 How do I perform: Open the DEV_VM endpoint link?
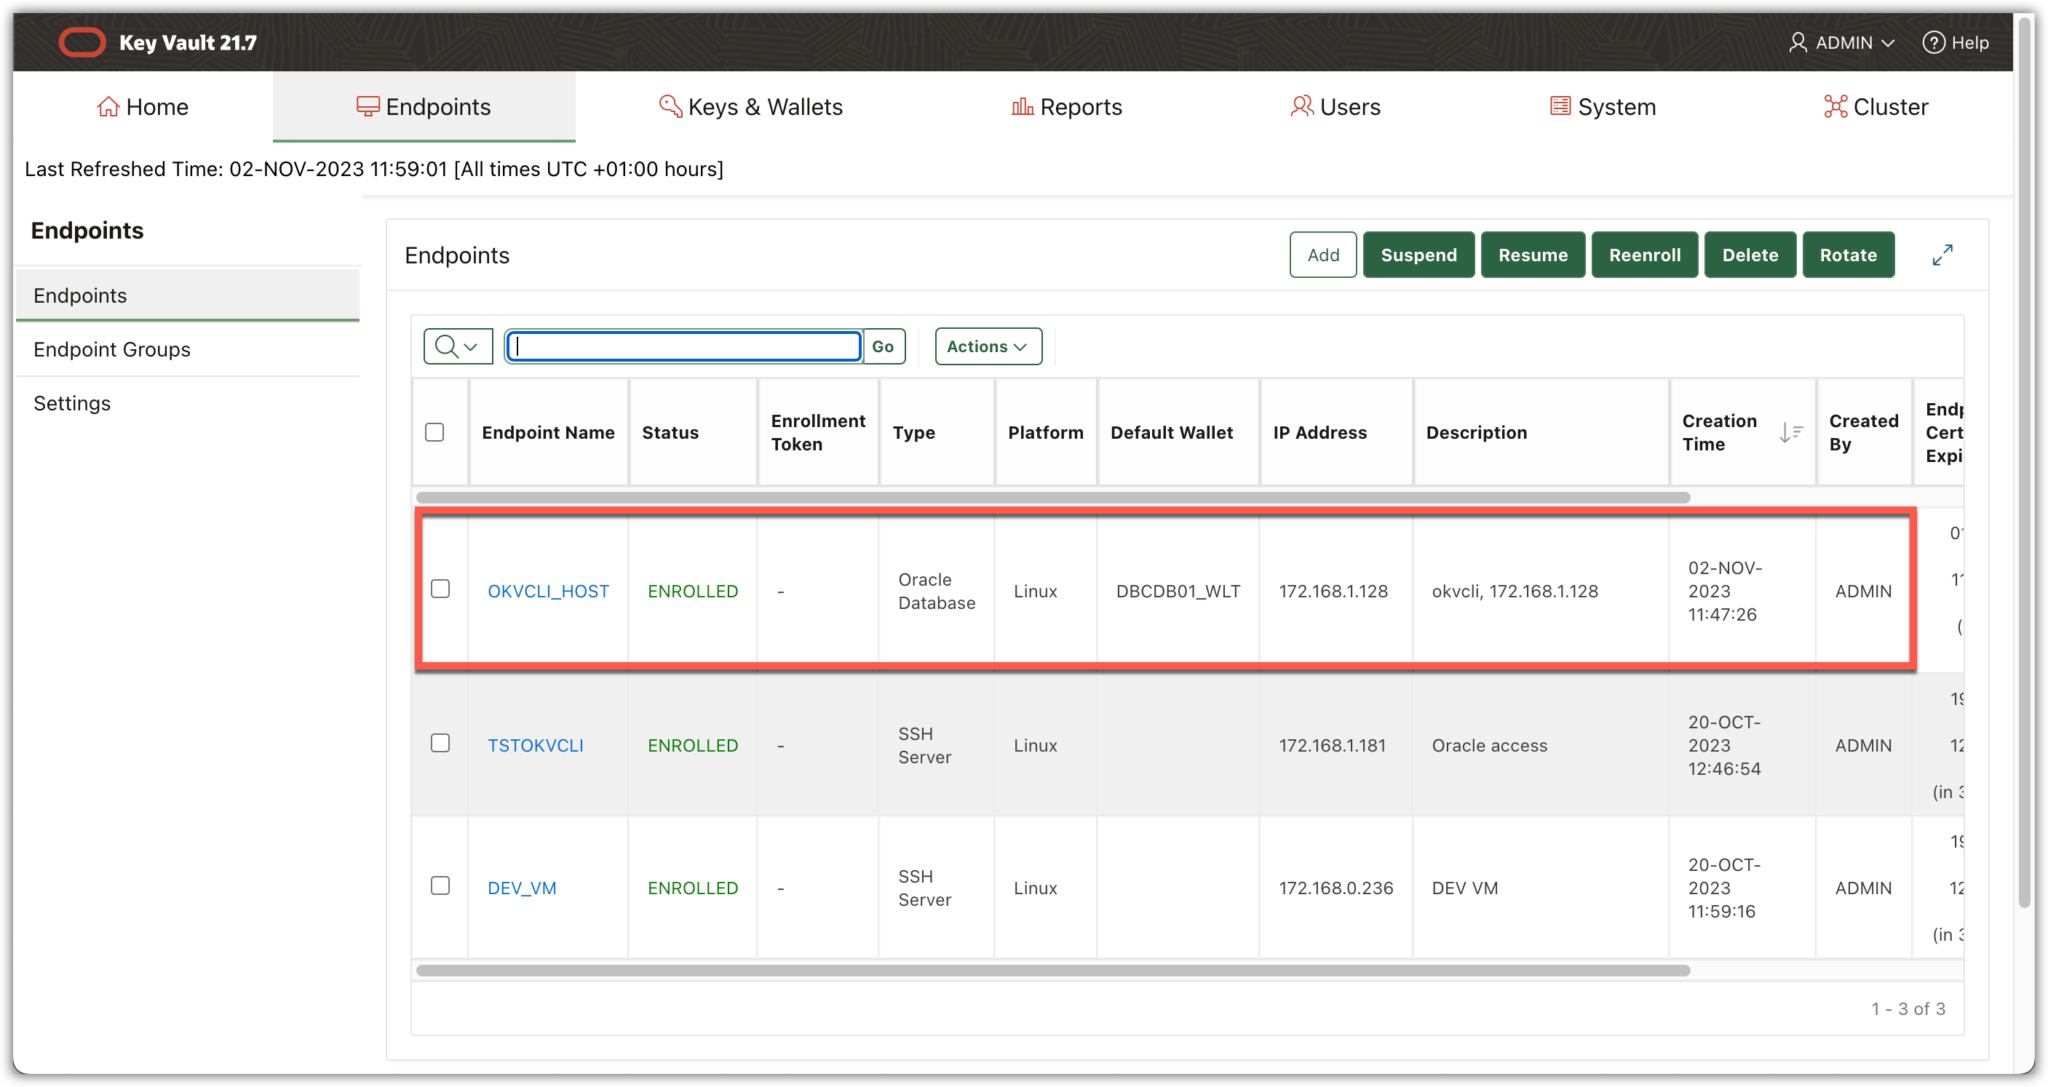coord(522,888)
